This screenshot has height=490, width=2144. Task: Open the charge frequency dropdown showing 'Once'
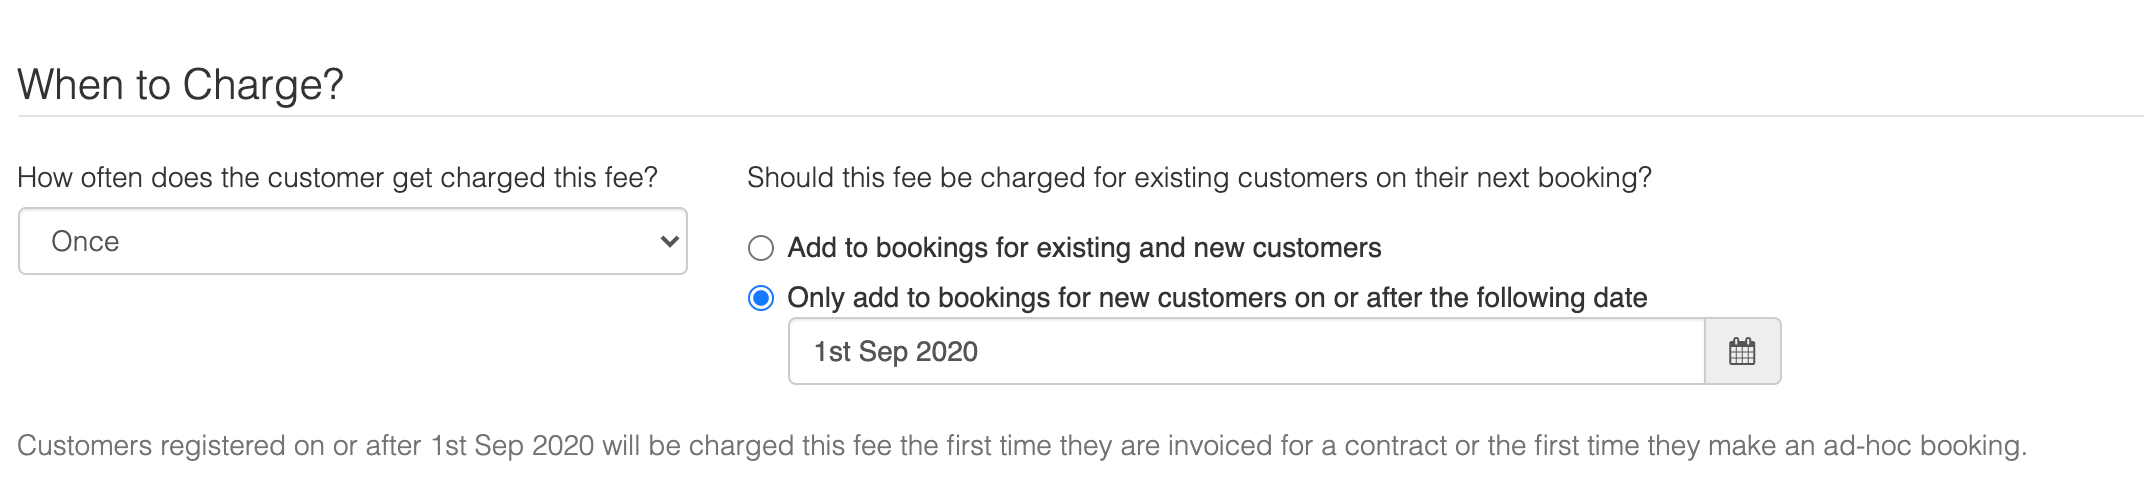tap(353, 241)
